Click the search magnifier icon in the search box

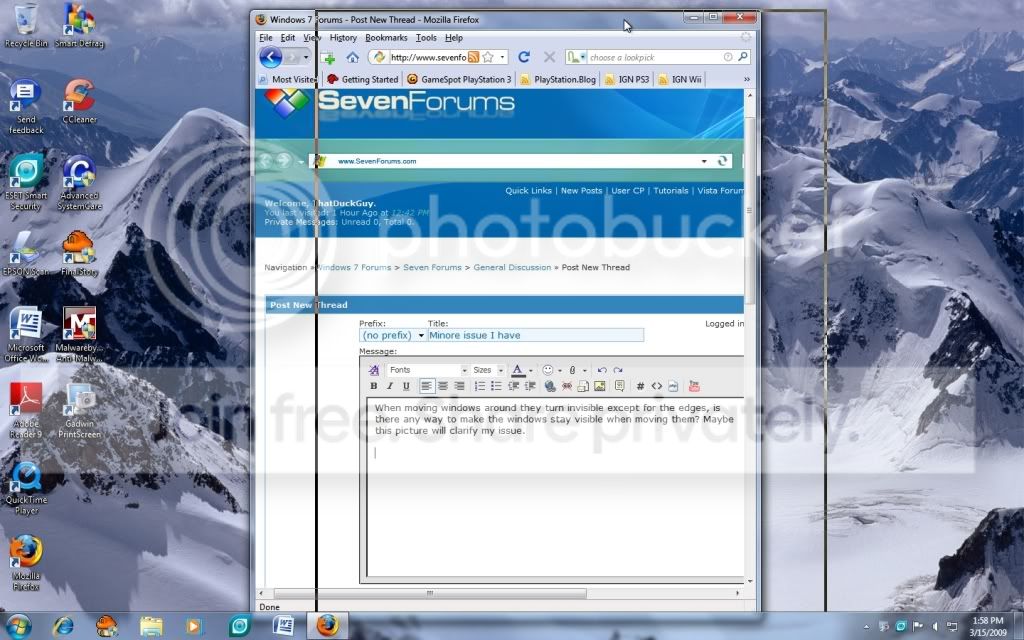tap(743, 57)
